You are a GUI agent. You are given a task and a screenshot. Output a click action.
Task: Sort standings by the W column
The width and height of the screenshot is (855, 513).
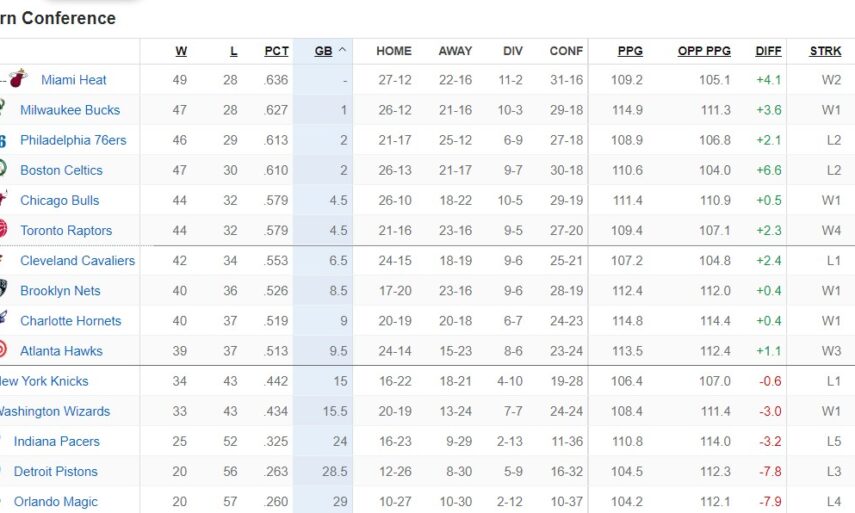coord(181,51)
